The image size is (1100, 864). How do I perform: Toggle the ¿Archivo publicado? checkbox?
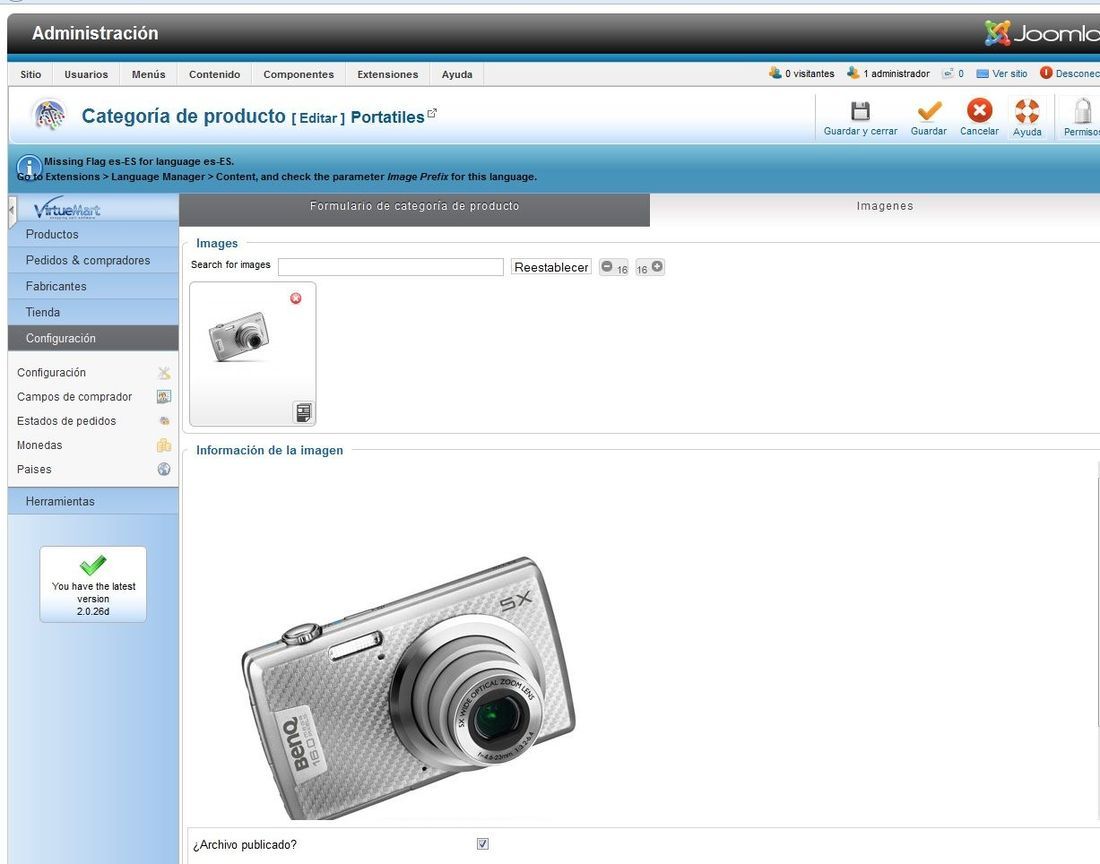tap(483, 844)
